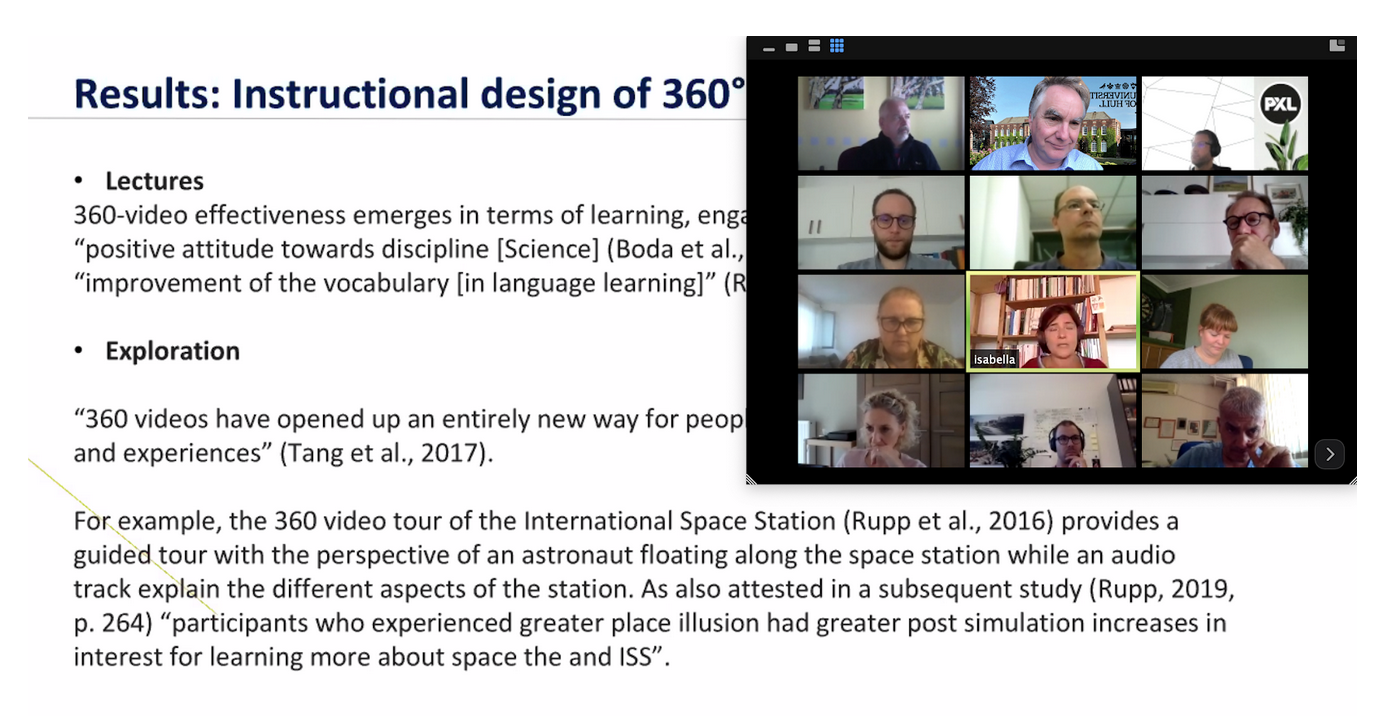
Task: Switch to stacked thumbnail strip view
Action: [814, 47]
